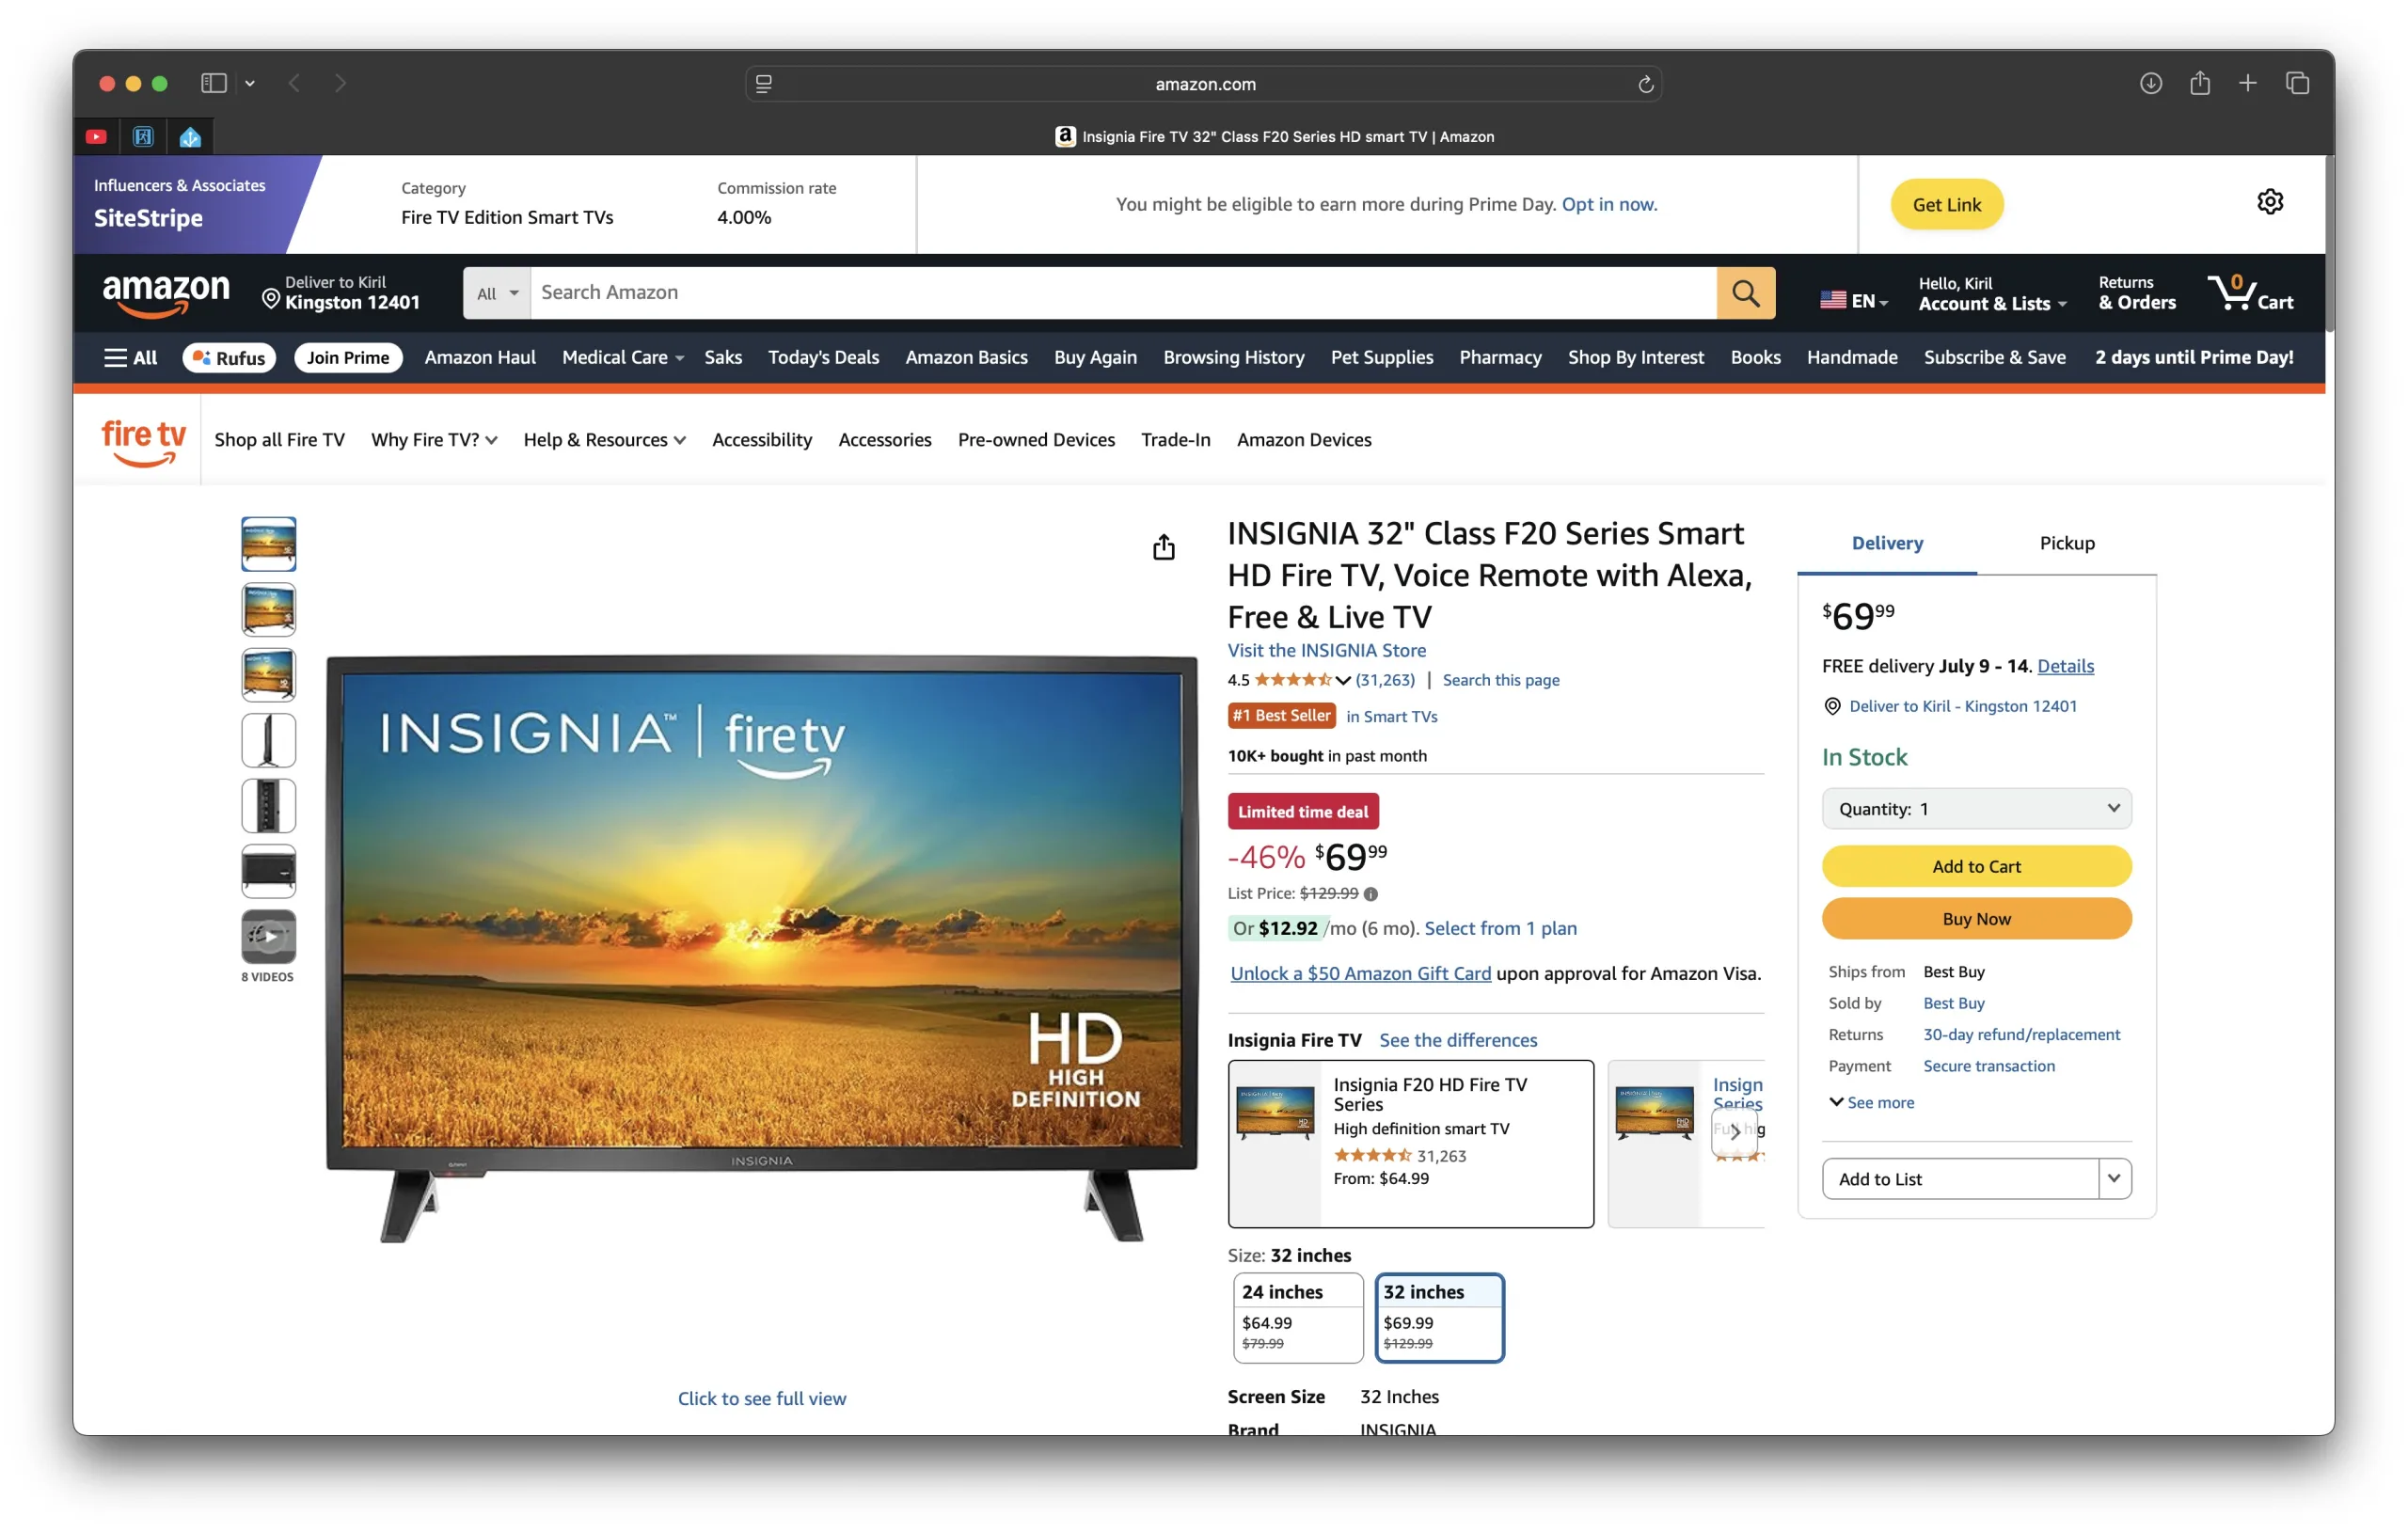
Task: Expand the Medical Care dropdown
Action: click(622, 357)
